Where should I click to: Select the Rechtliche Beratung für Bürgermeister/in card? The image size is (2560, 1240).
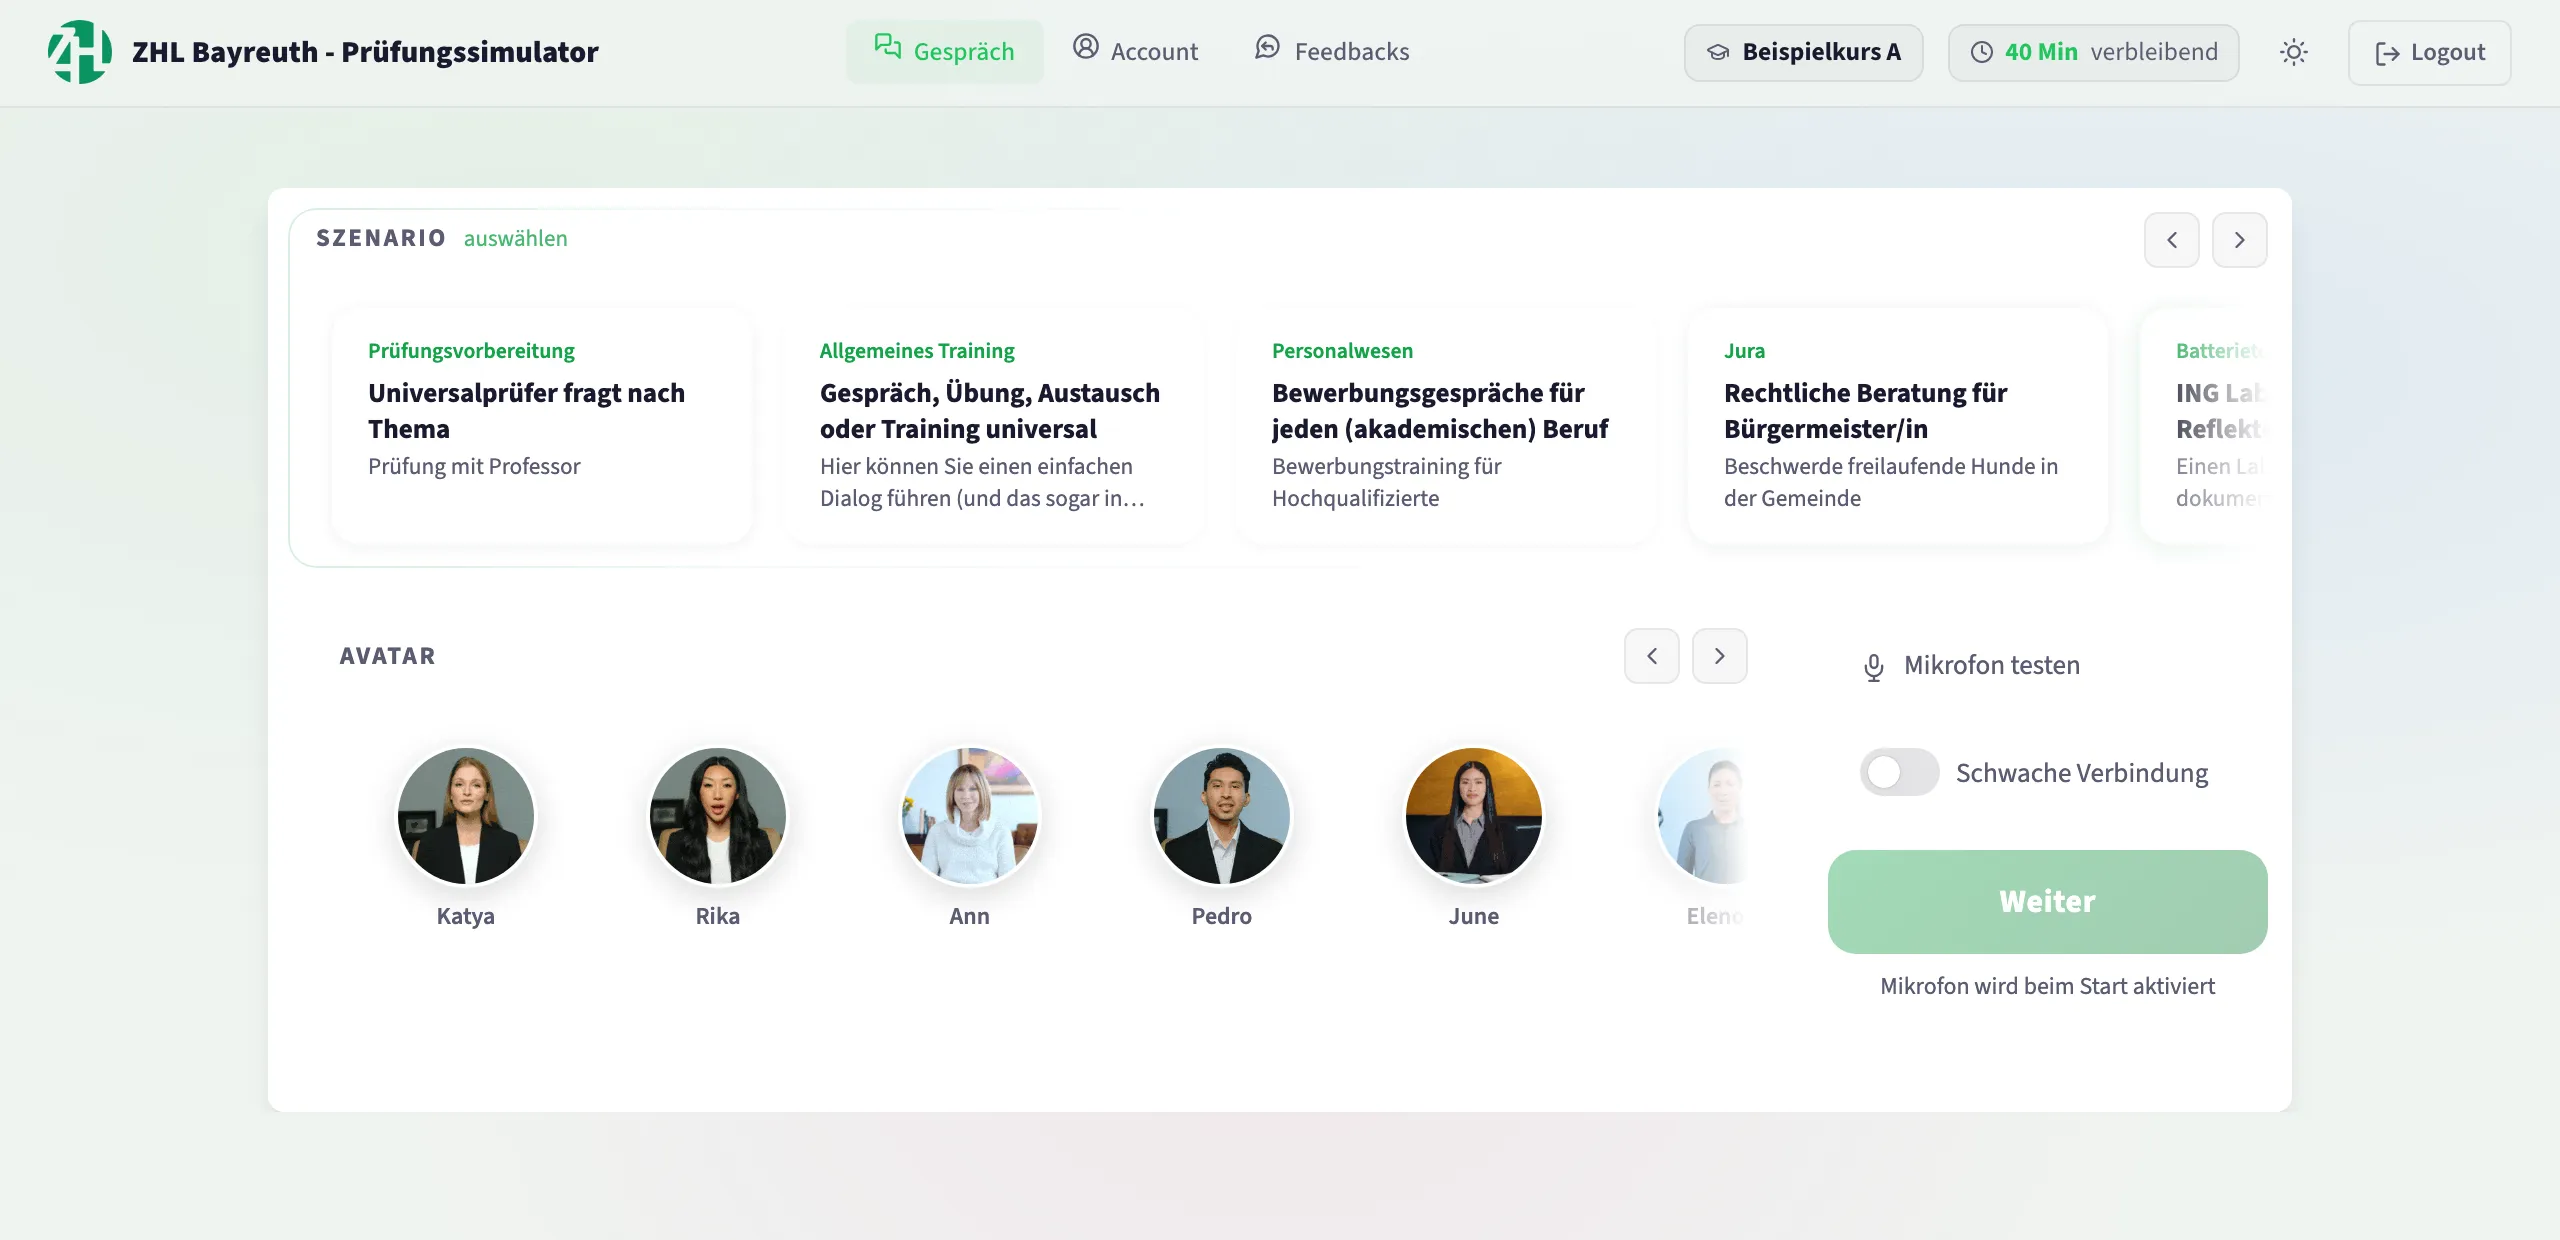point(1897,427)
